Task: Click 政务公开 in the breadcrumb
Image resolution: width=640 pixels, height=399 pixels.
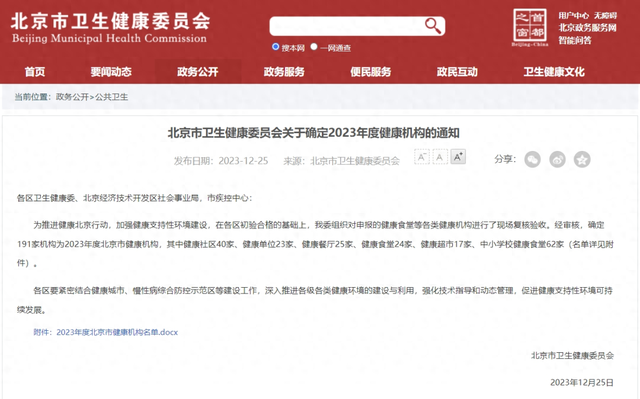Action: coord(72,97)
